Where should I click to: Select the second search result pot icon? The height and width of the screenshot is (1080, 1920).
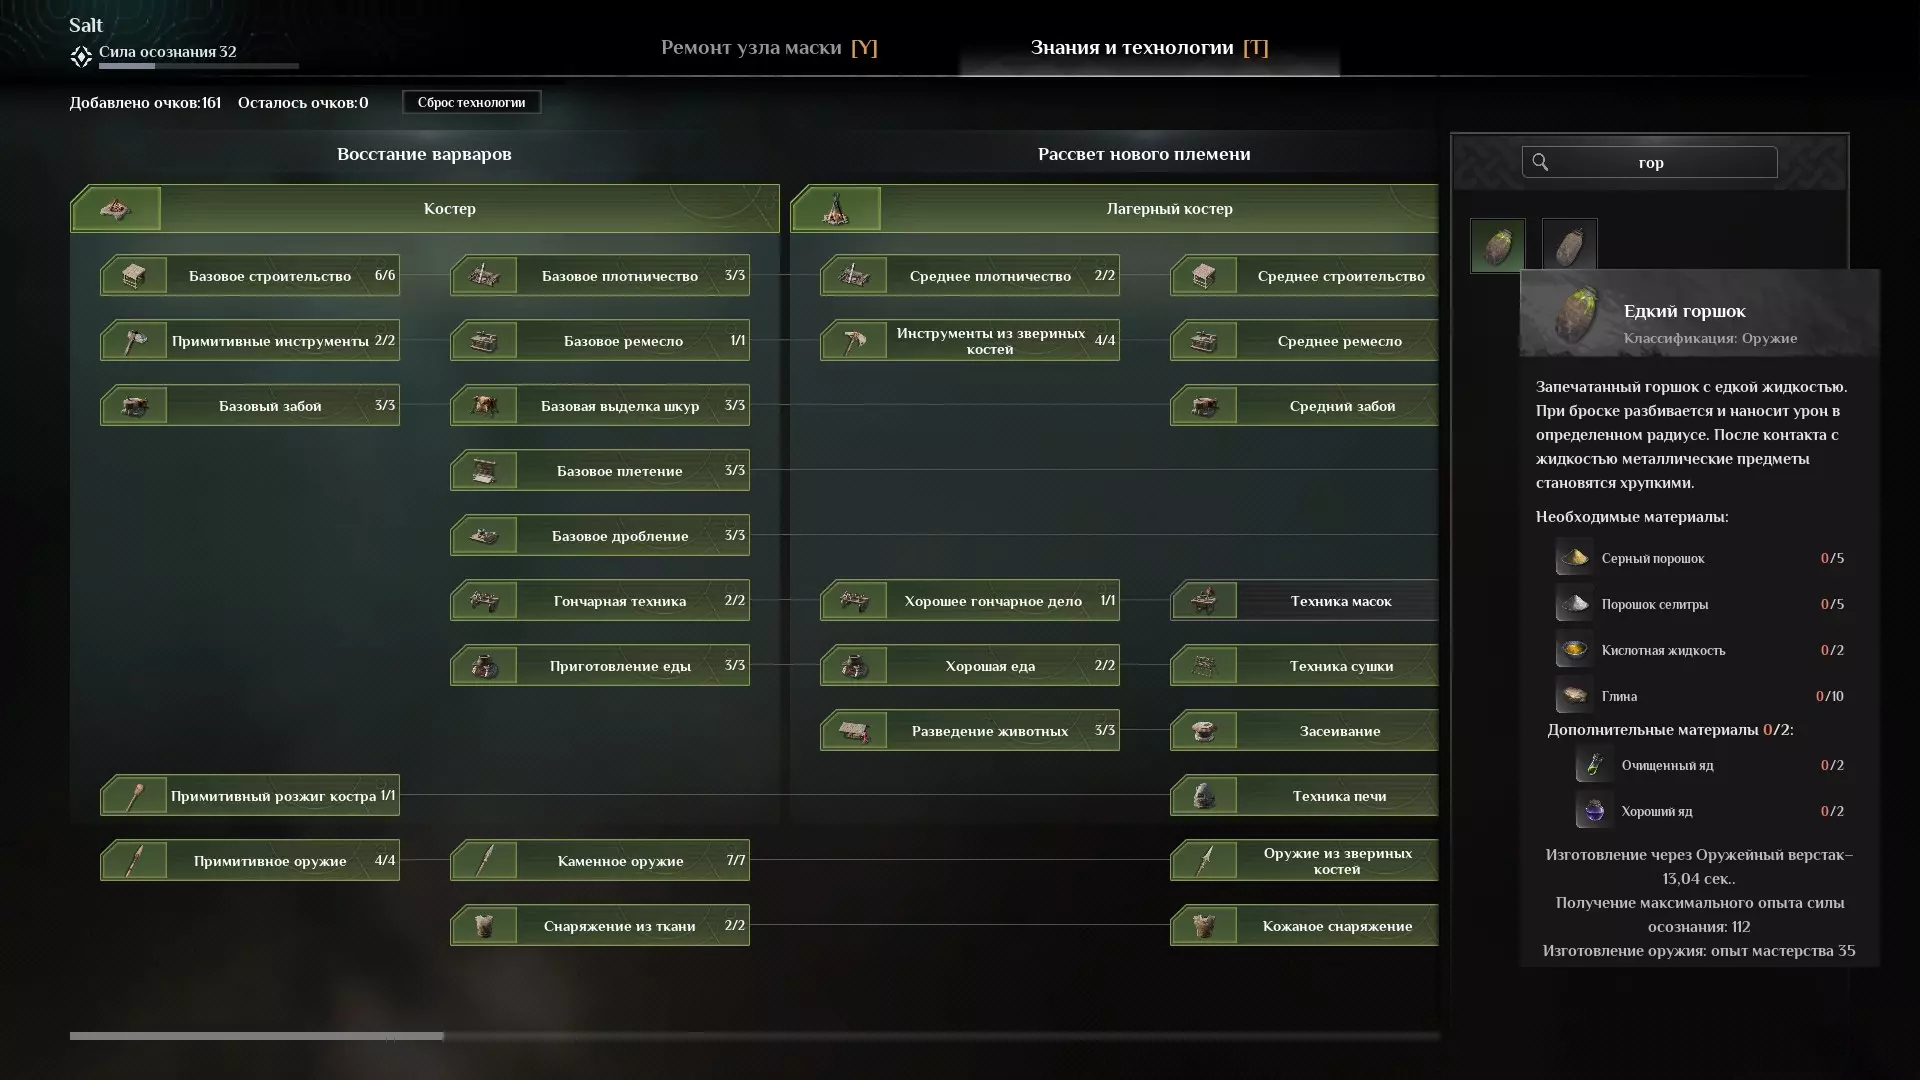click(1569, 245)
